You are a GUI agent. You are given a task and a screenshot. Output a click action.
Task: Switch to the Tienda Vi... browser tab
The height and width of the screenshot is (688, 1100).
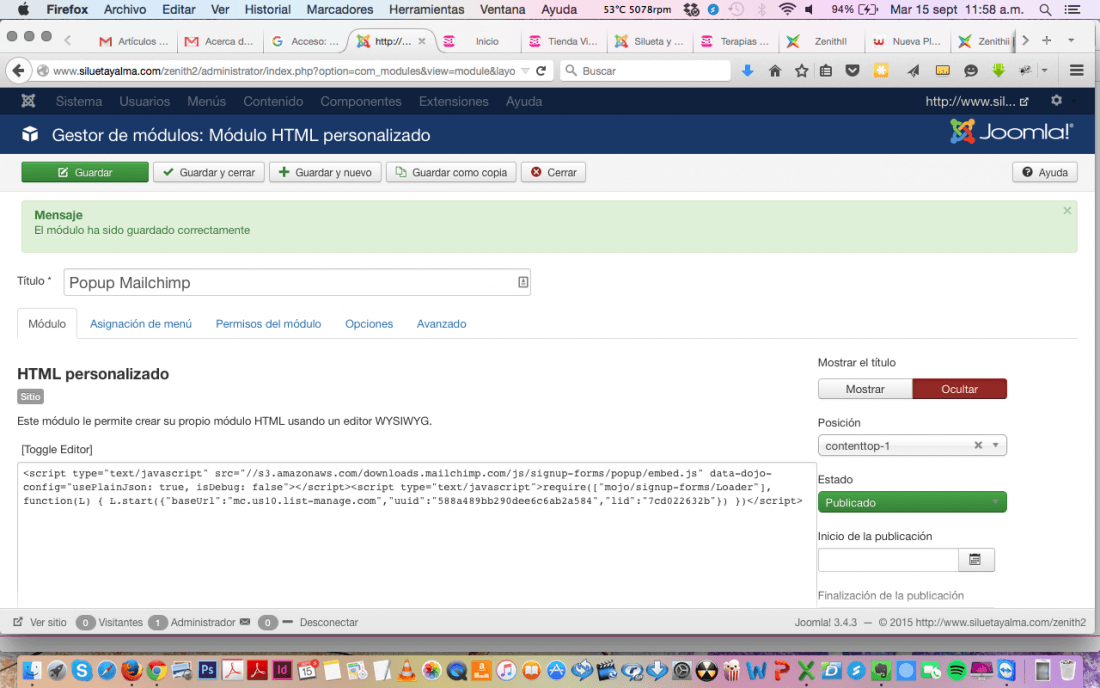[565, 41]
